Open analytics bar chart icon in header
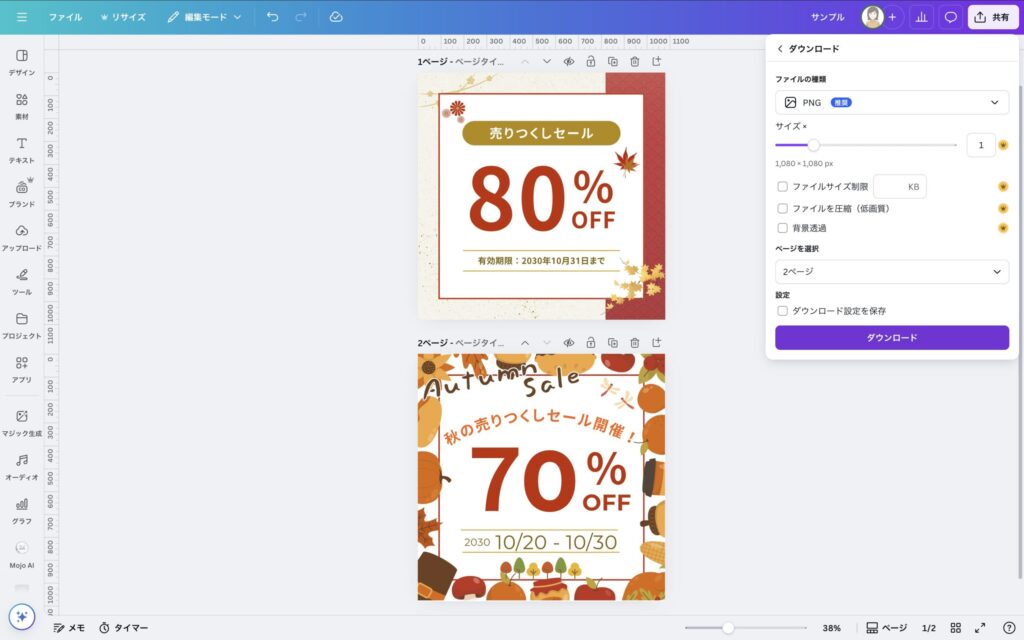This screenshot has width=1024, height=640. [921, 17]
